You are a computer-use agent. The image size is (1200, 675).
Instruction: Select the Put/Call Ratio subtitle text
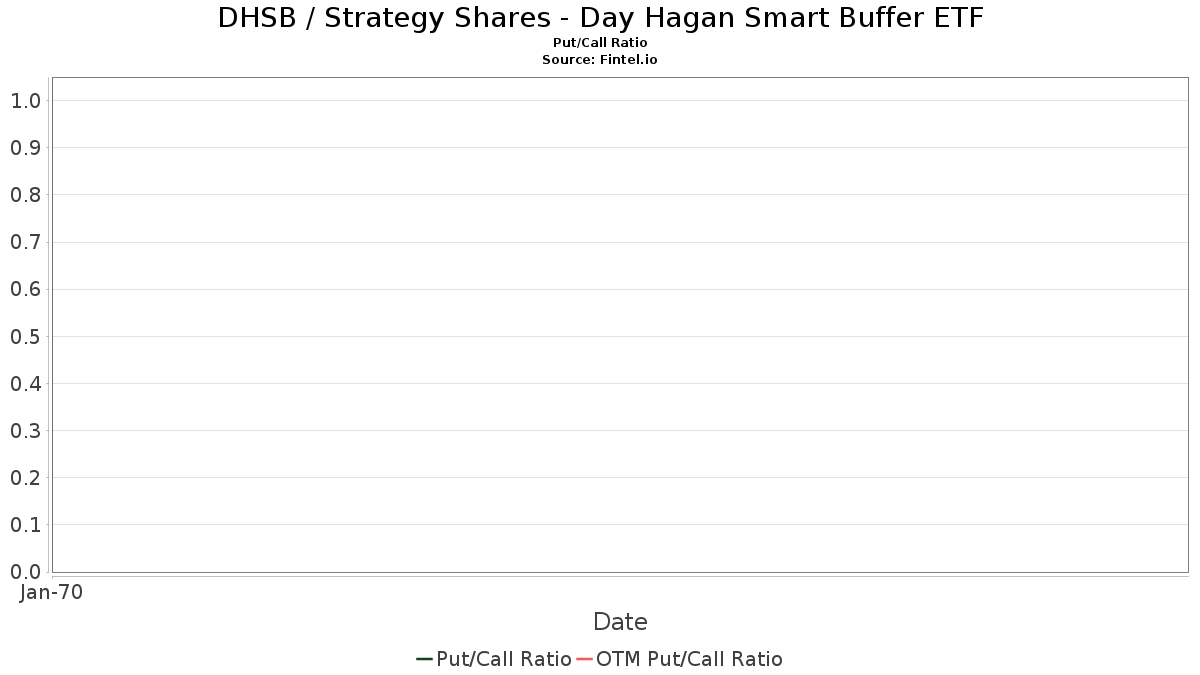[600, 43]
